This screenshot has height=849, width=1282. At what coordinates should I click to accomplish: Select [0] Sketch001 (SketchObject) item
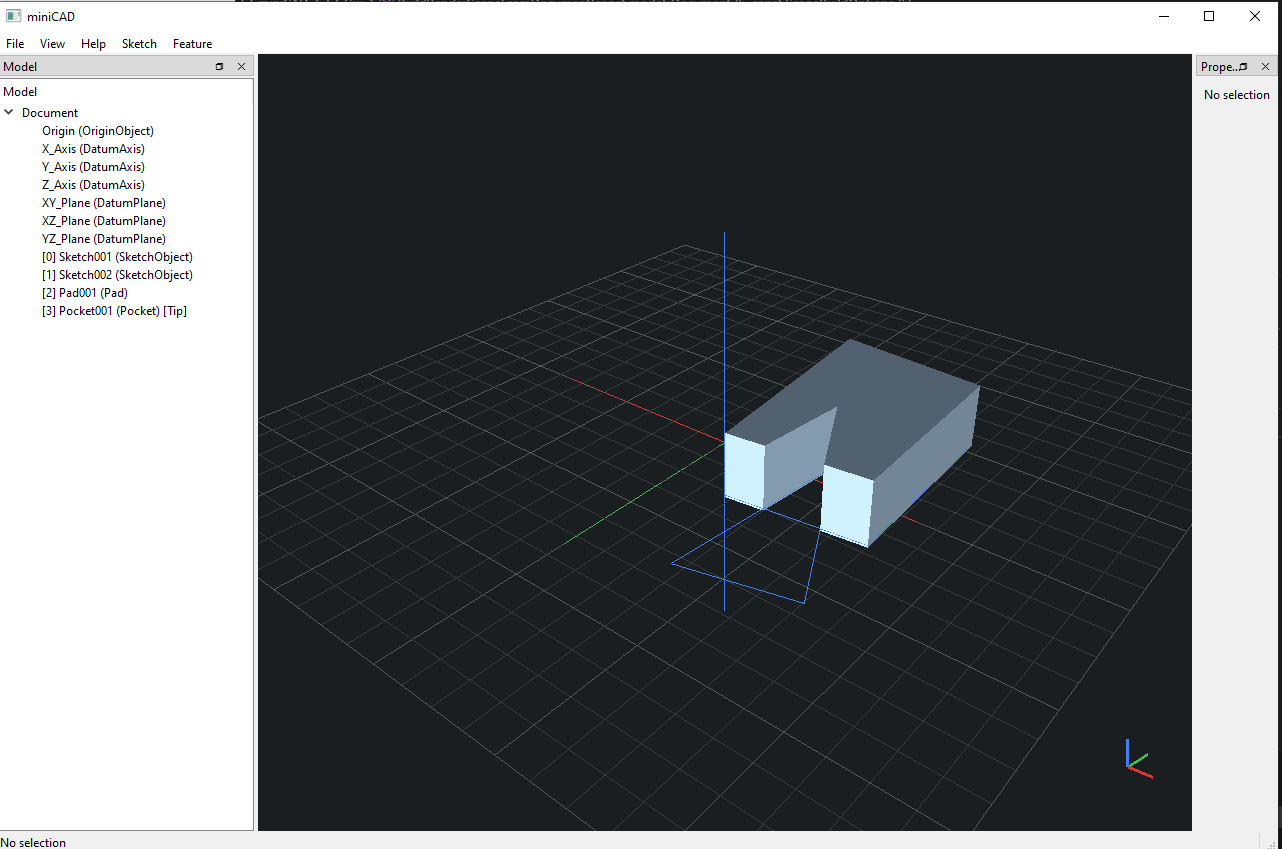(117, 257)
